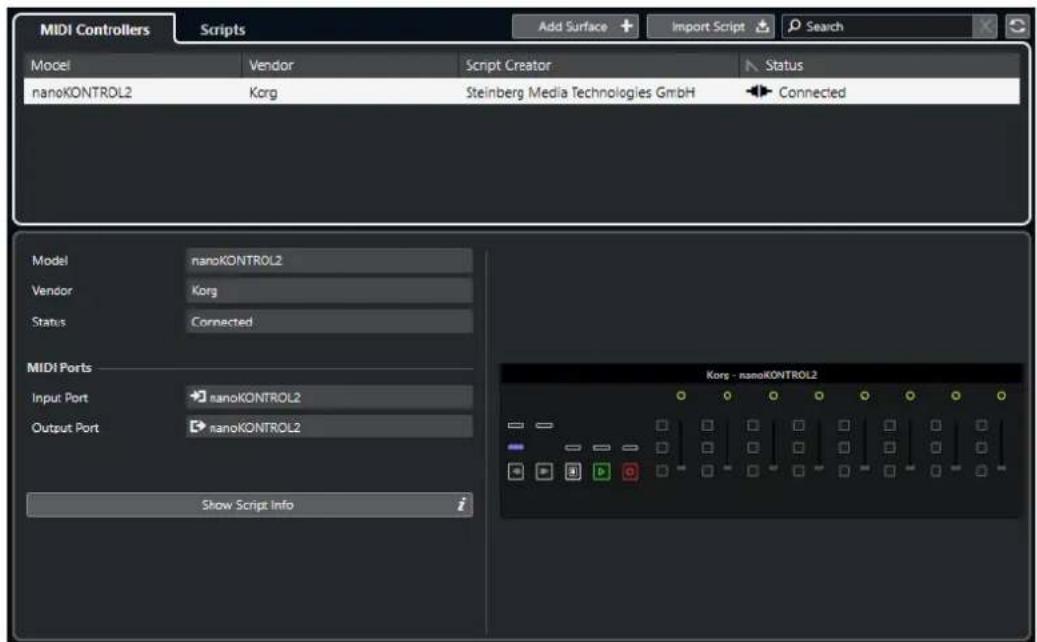Click the last channel's green knob
The image size is (1037, 642).
(x=1001, y=395)
